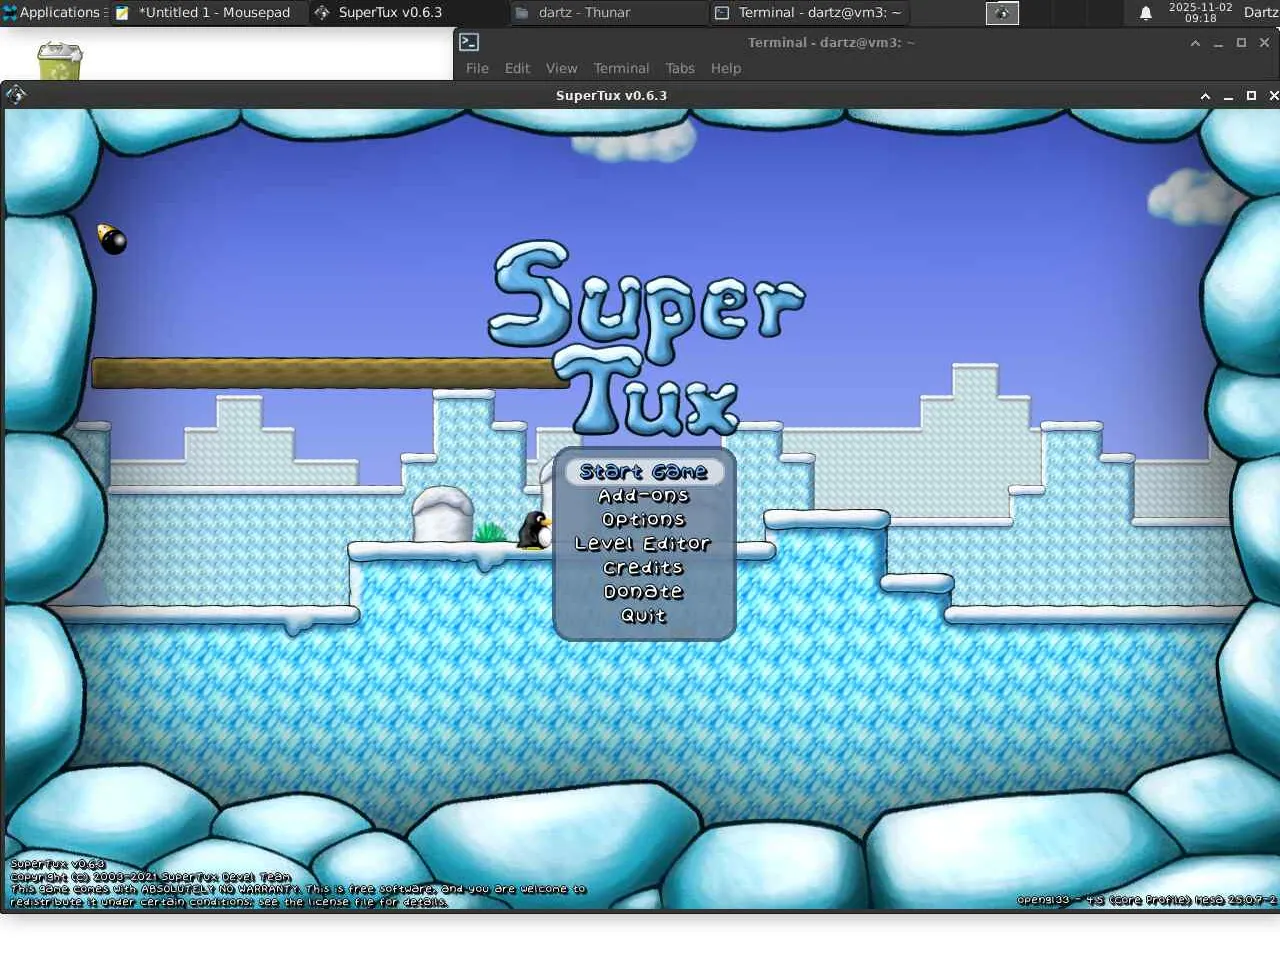Open the SuperTux window menu icon

click(x=16, y=95)
